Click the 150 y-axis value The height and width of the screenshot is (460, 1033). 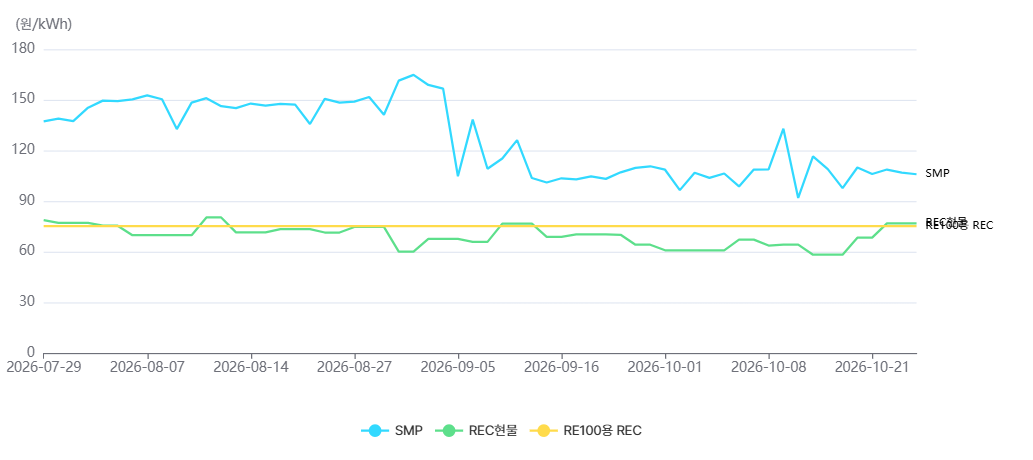click(24, 100)
